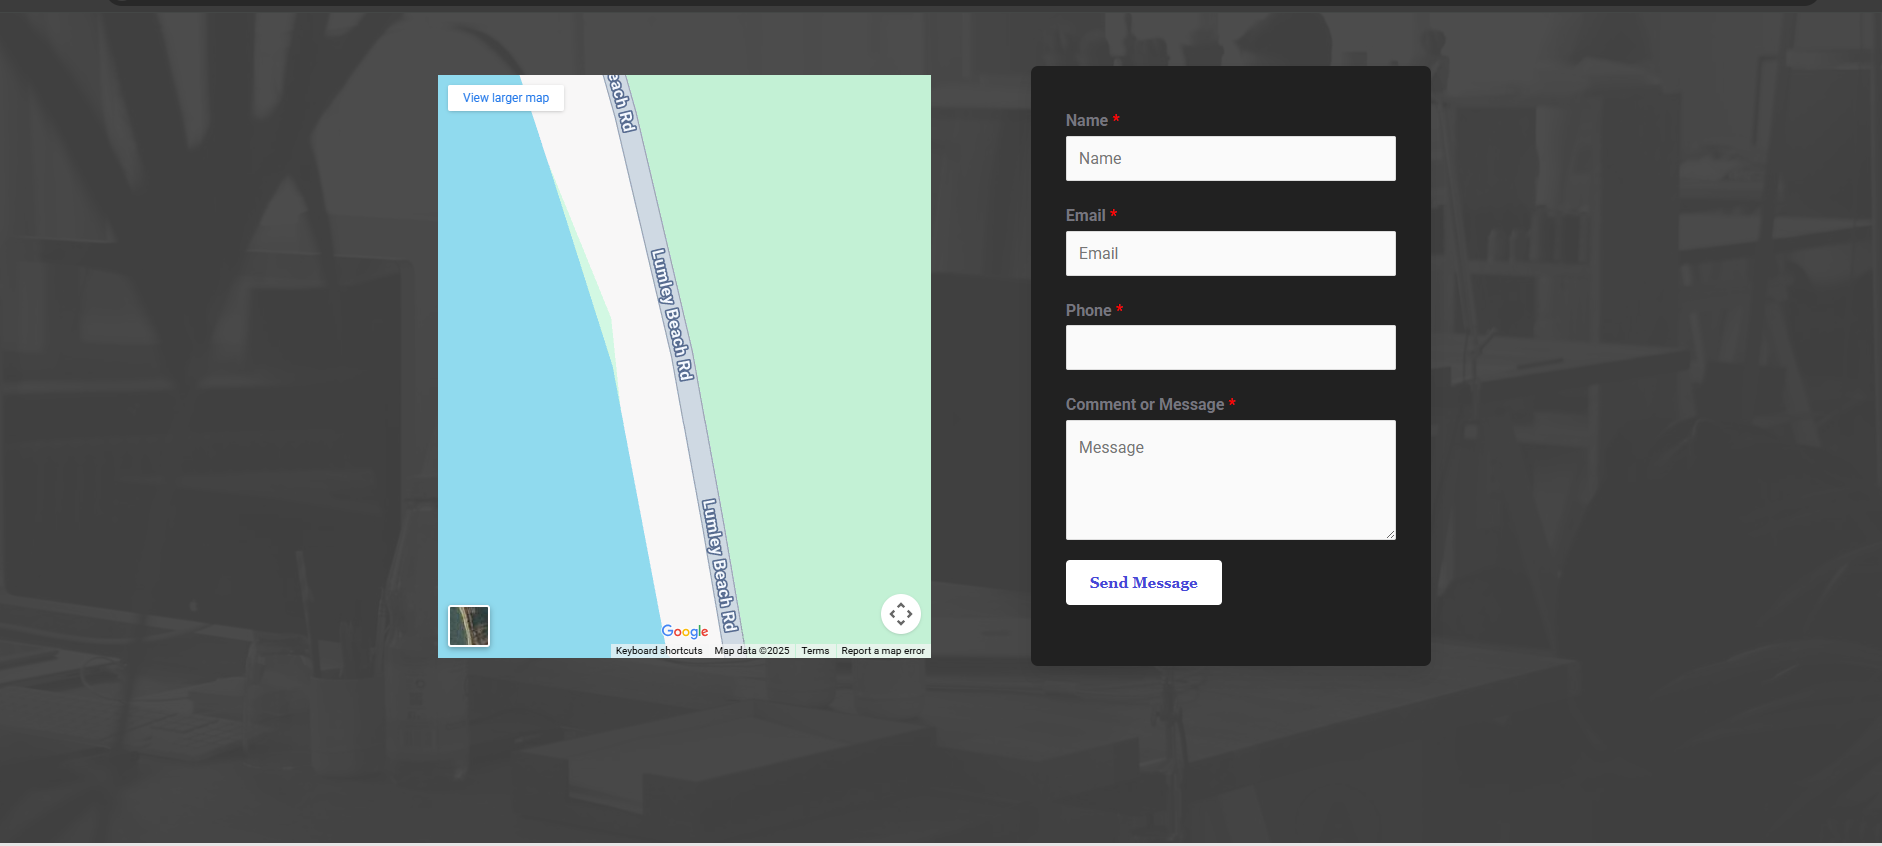Click the Name field label
The height and width of the screenshot is (846, 1882).
point(1086,121)
